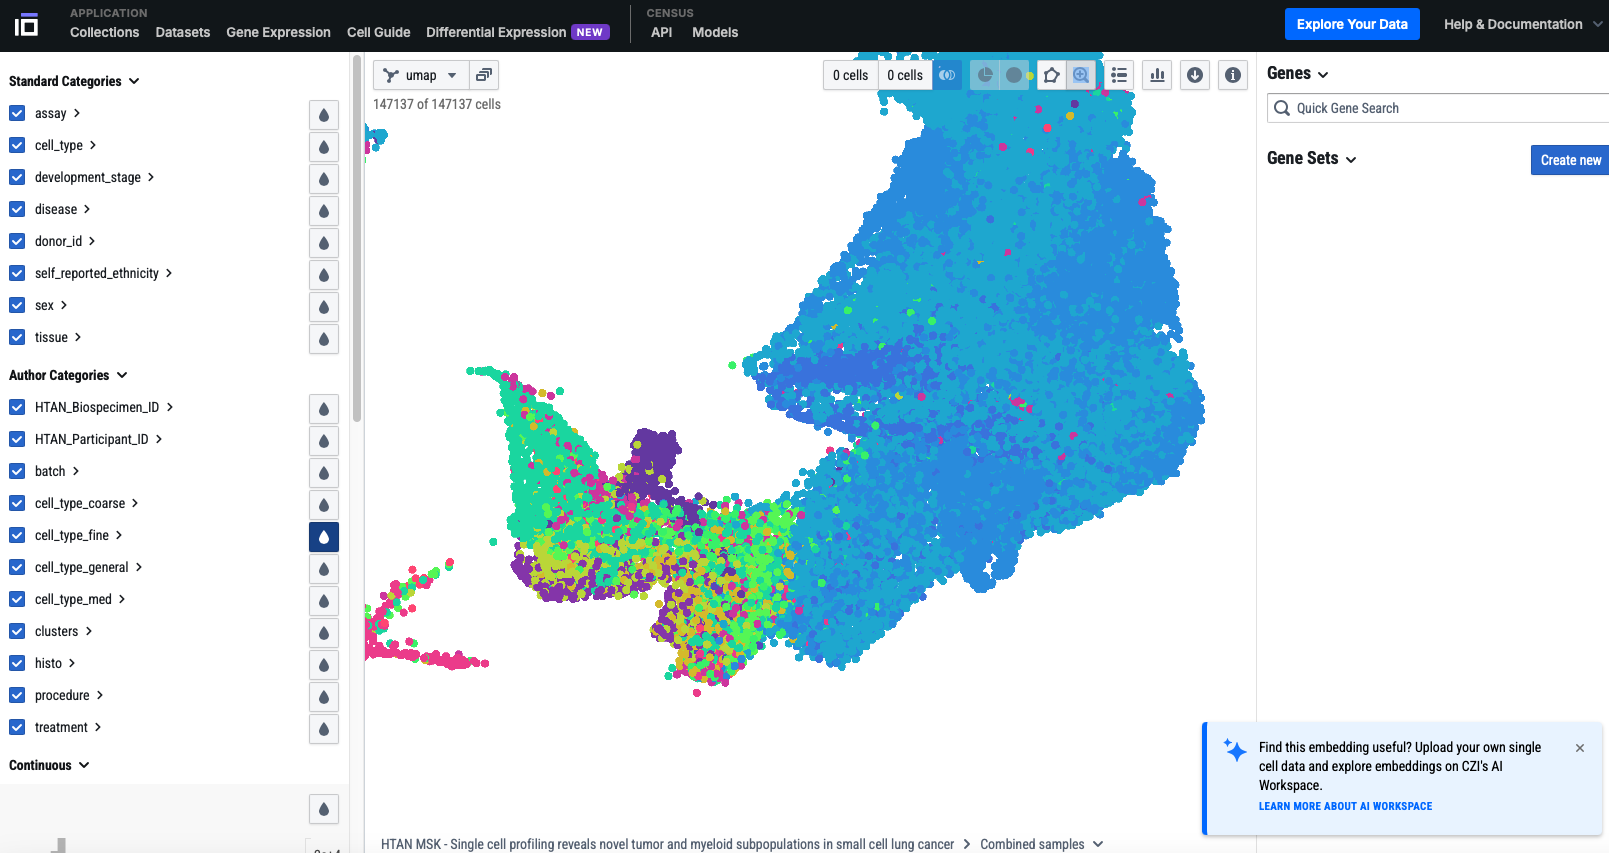The width and height of the screenshot is (1609, 853).
Task: Open the Gene Expression menu item
Action: [x=278, y=32]
